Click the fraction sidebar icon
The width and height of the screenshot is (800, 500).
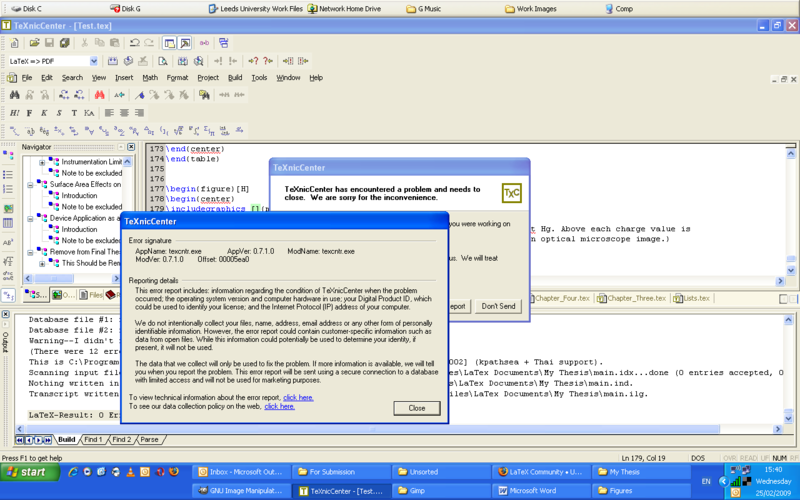8,261
